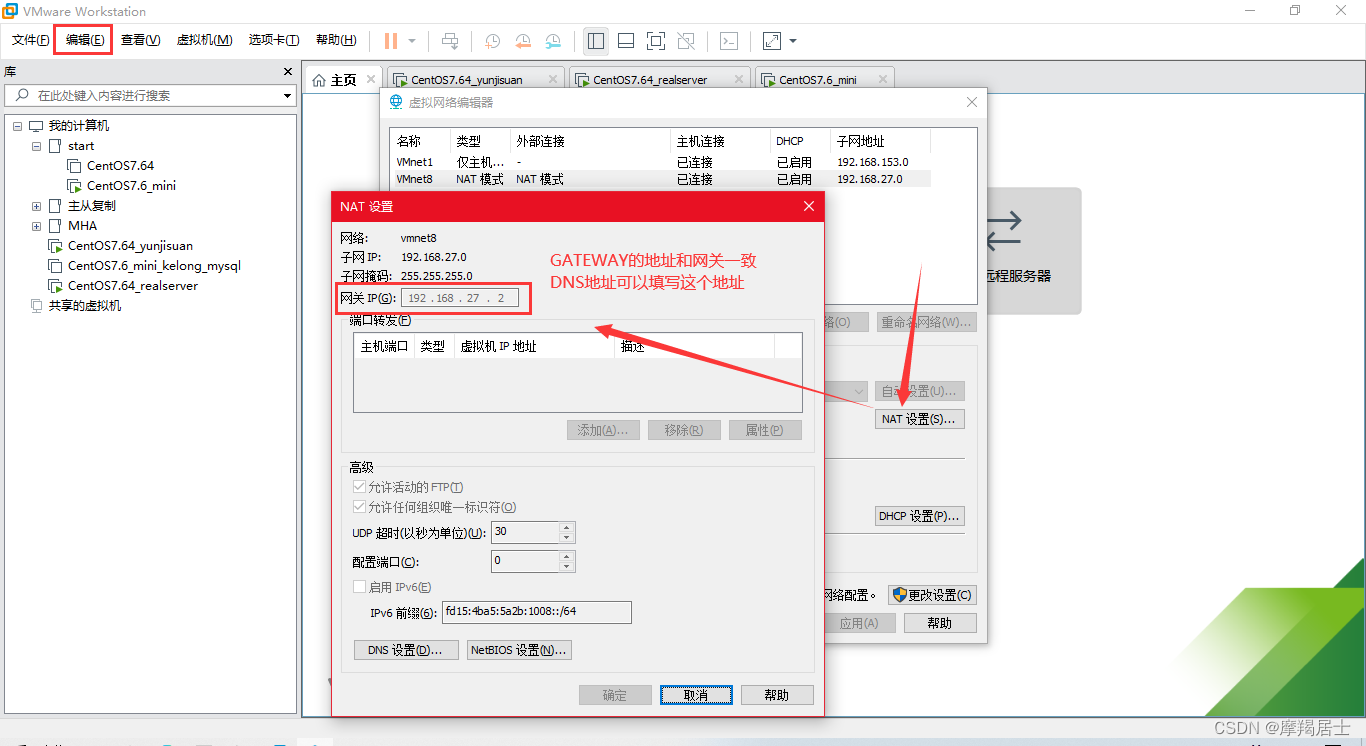Open the 选项卡(T) menu
Screen dimensions: 1366x746
274,40
